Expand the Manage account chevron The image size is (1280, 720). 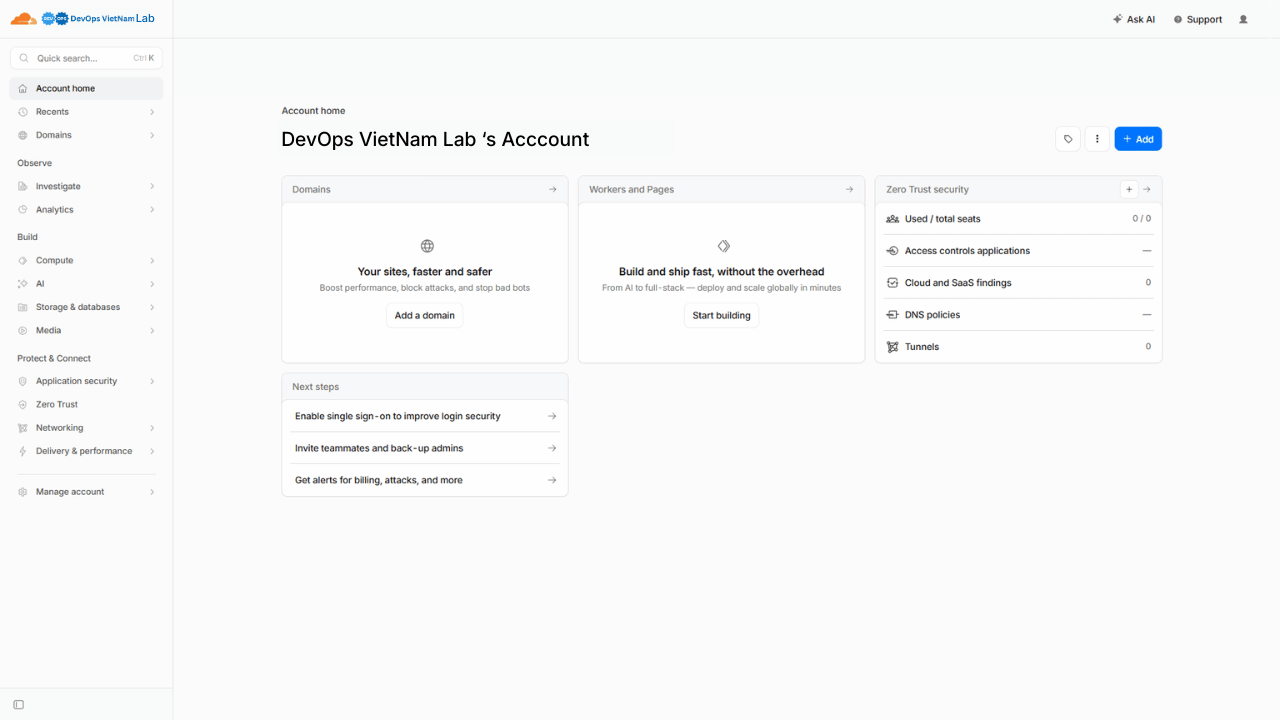click(152, 492)
